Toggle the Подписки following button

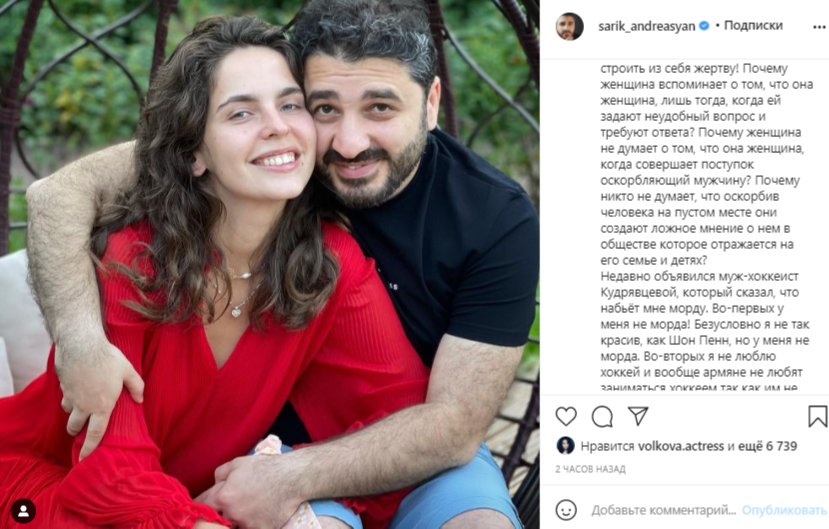pyautogui.click(x=753, y=25)
